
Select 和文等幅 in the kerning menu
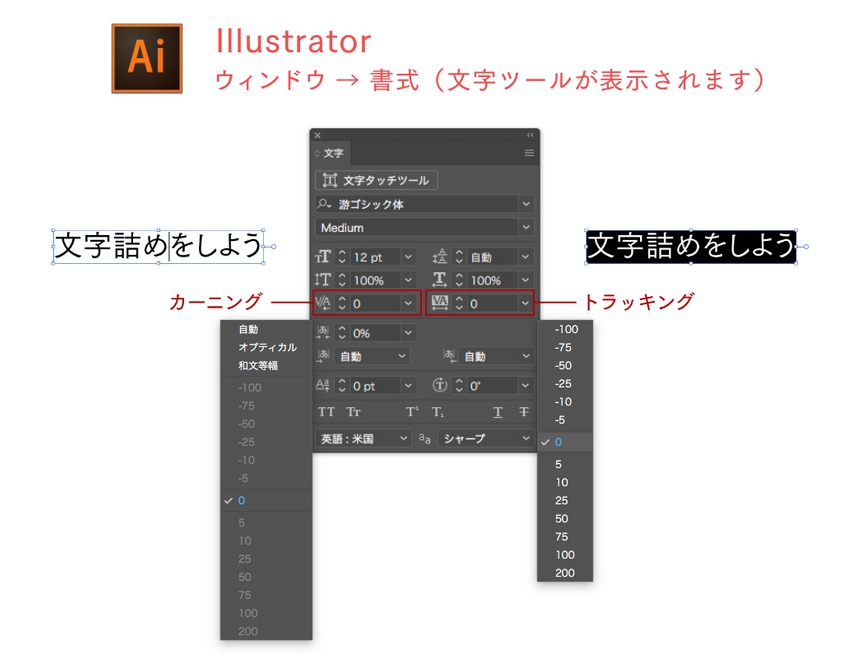(258, 365)
